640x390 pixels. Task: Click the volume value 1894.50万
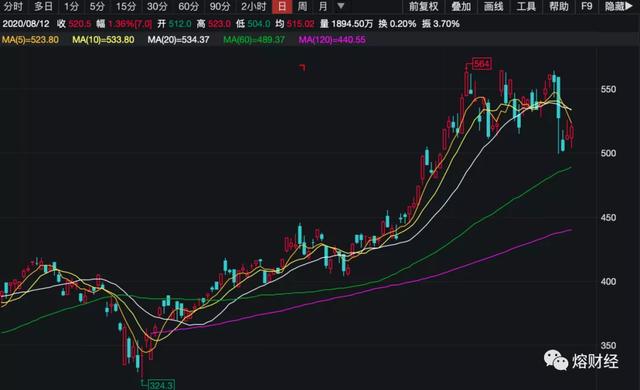tap(352, 24)
